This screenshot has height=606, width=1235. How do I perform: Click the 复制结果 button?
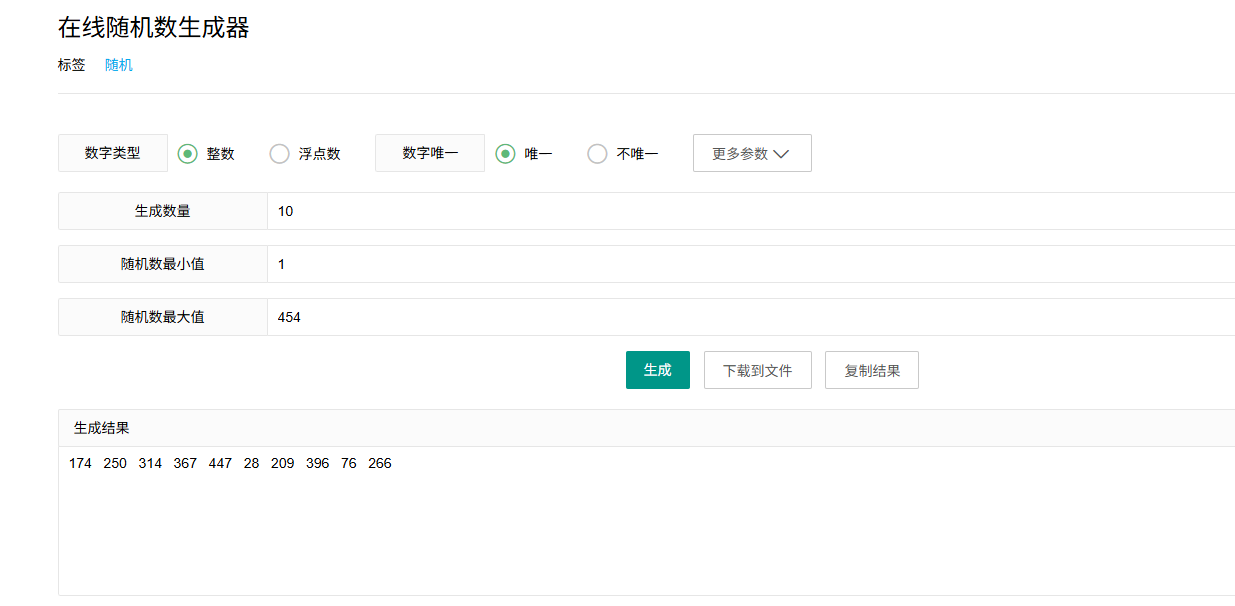coord(872,370)
